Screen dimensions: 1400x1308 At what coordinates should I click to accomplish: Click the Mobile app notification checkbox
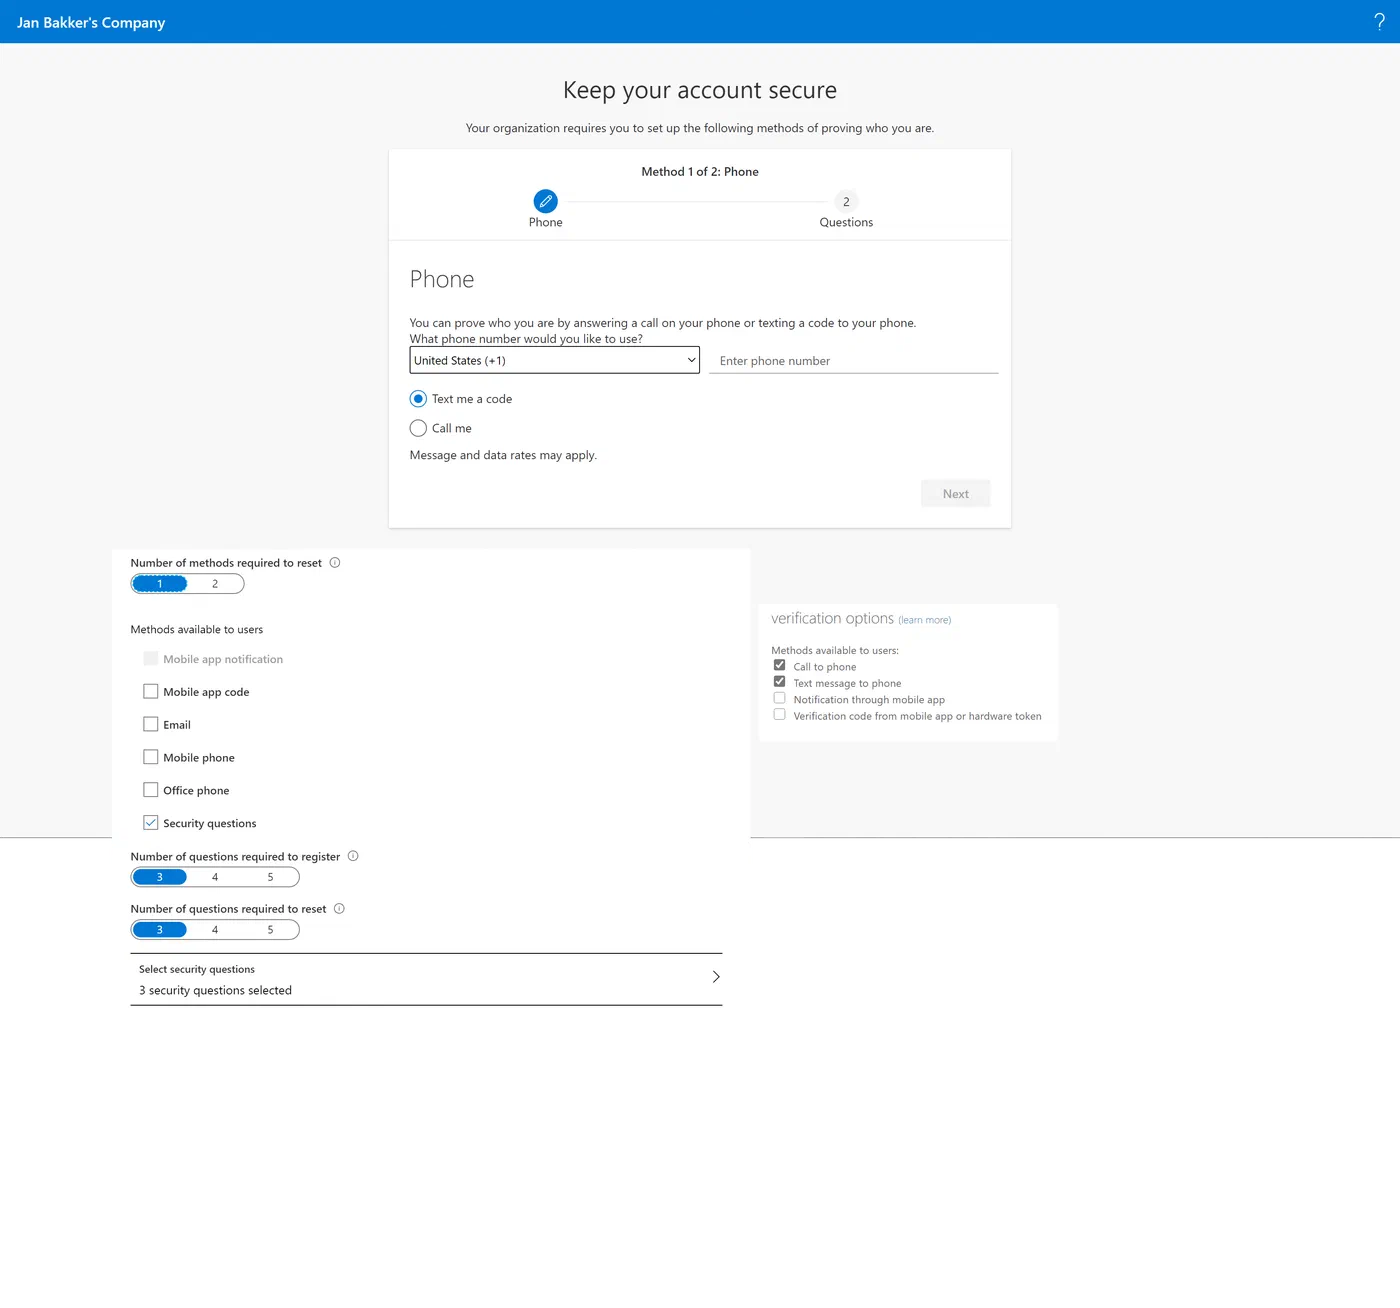coord(151,658)
